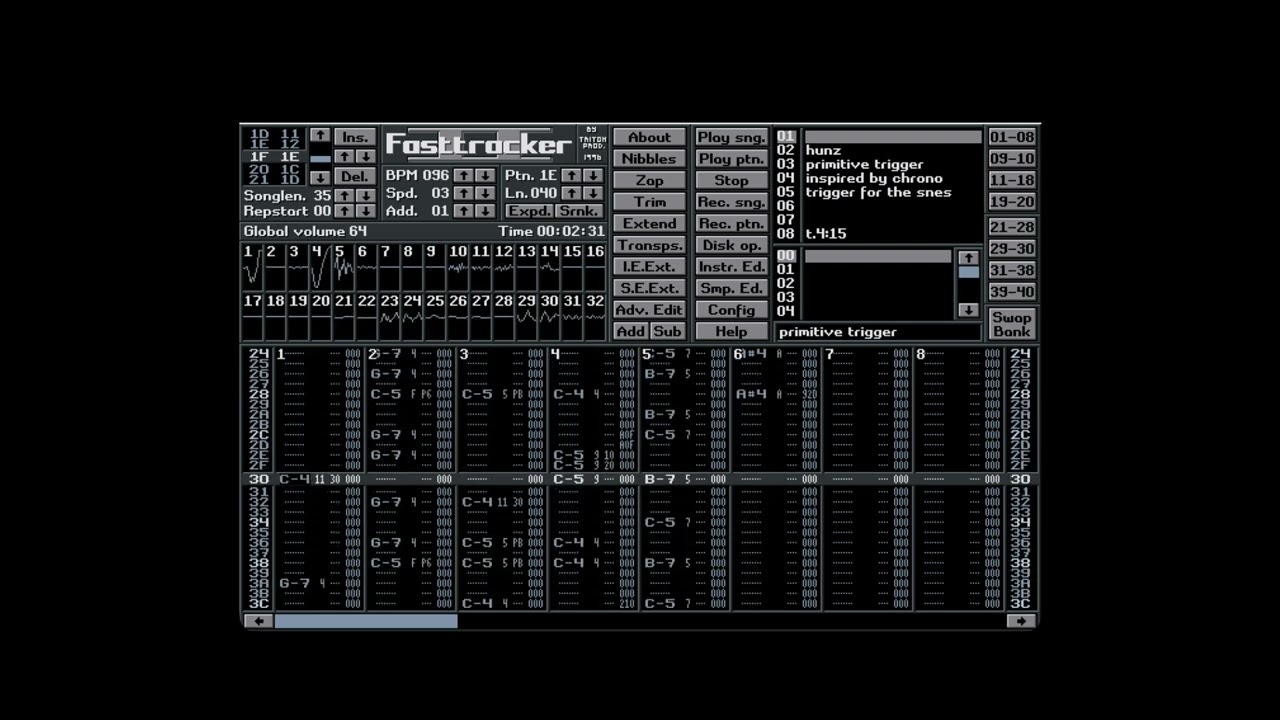The image size is (1280, 720).
Task: Increase the BPM with the up arrow
Action: pos(462,175)
